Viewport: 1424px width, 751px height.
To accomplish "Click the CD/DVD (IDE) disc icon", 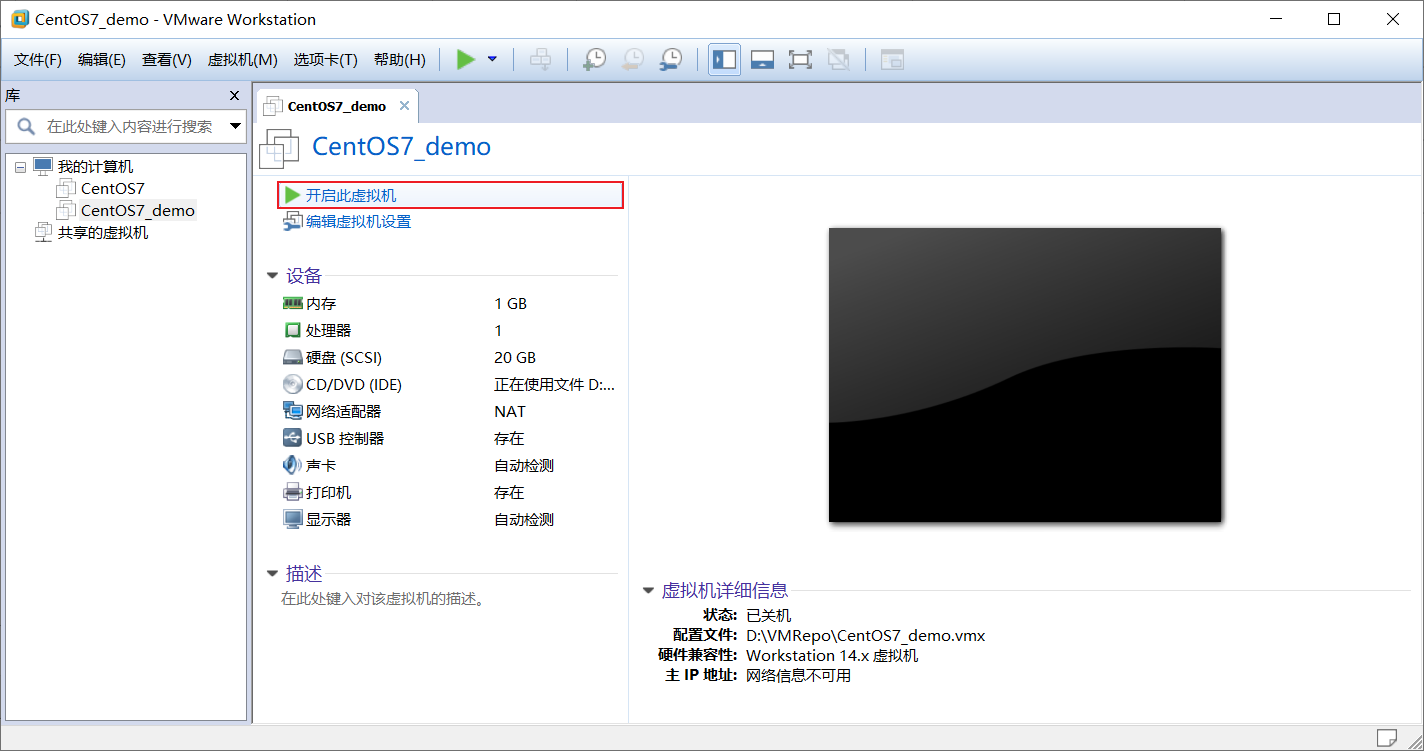I will point(293,384).
